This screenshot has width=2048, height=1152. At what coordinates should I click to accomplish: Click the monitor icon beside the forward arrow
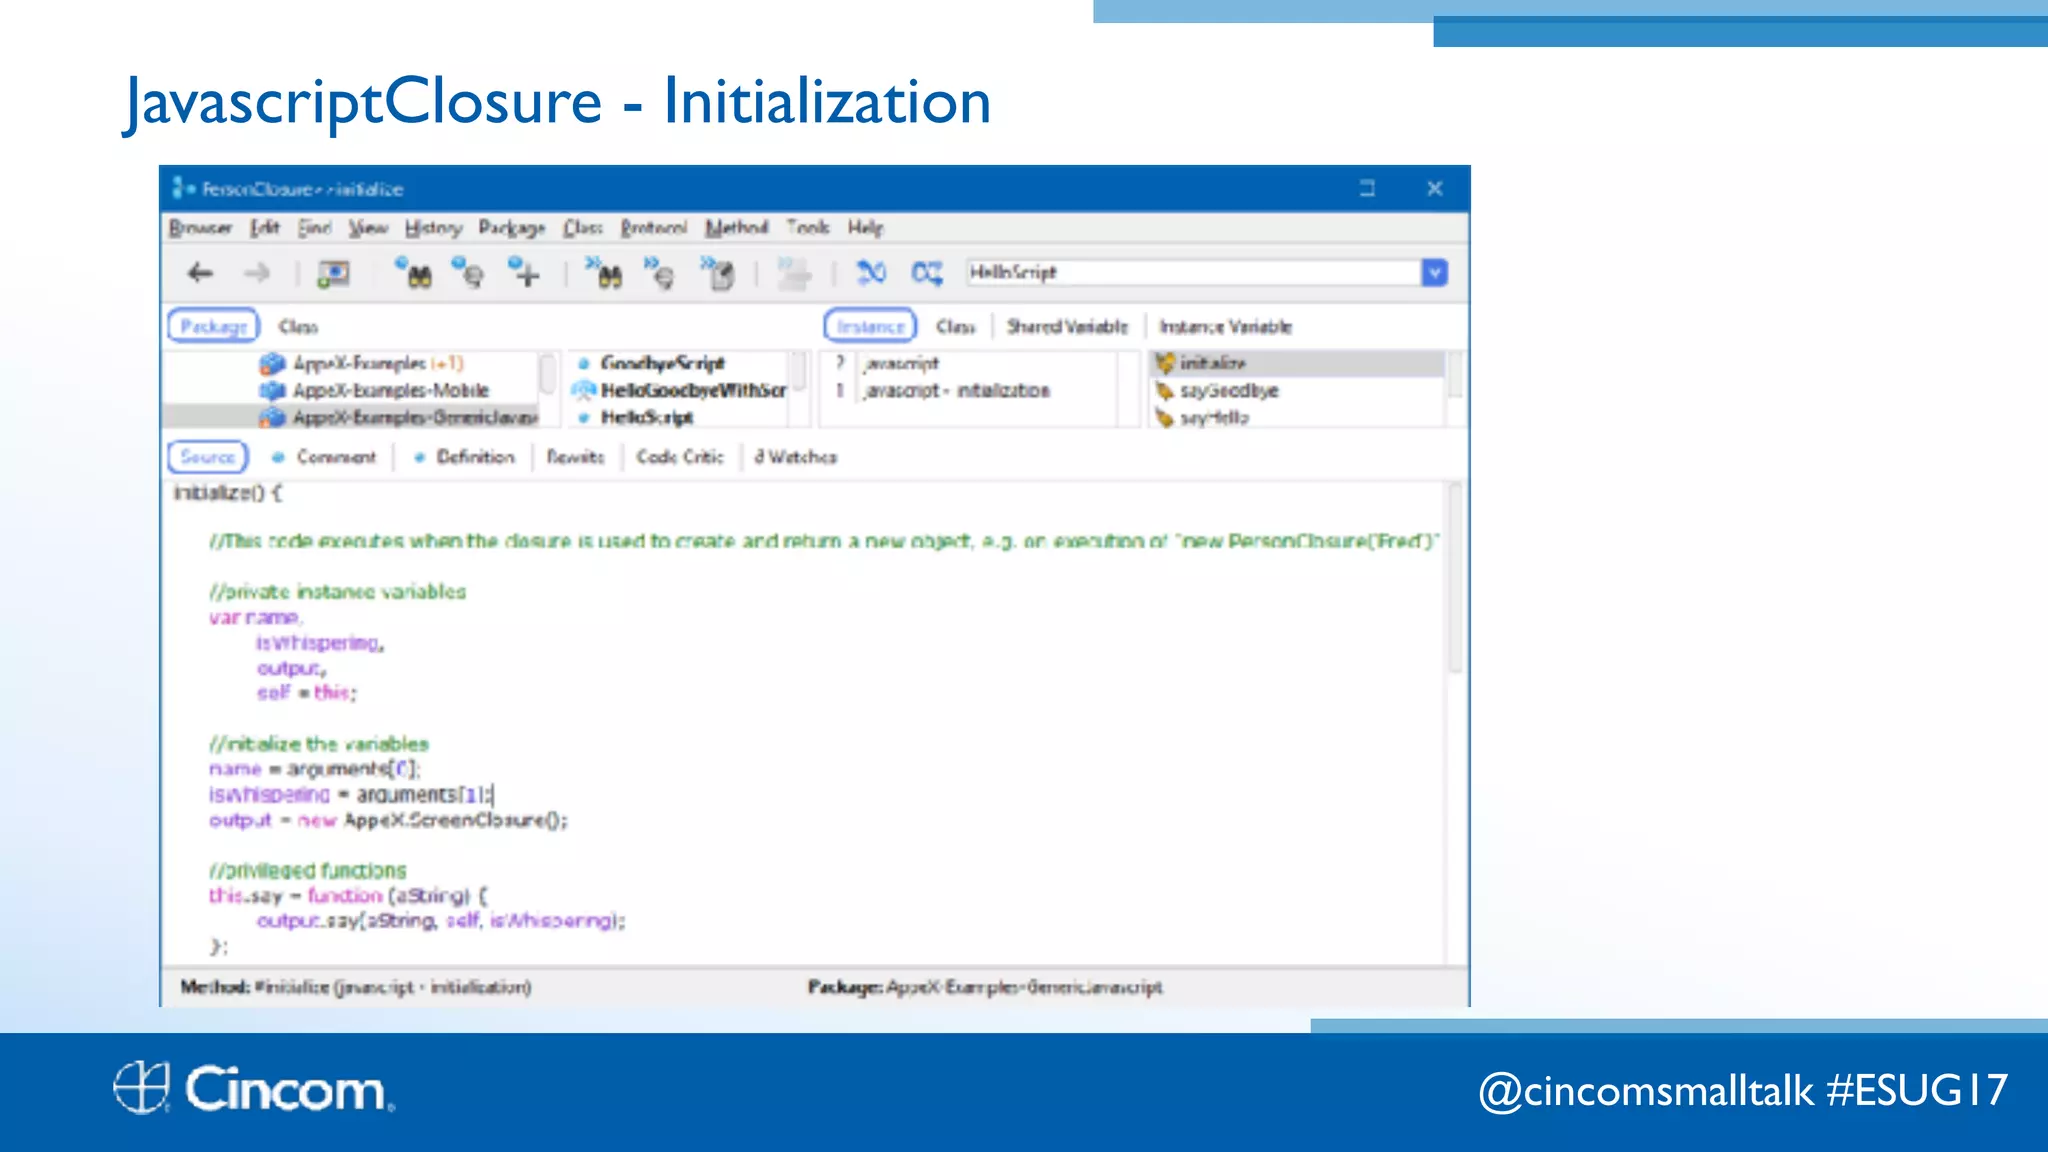coord(333,273)
